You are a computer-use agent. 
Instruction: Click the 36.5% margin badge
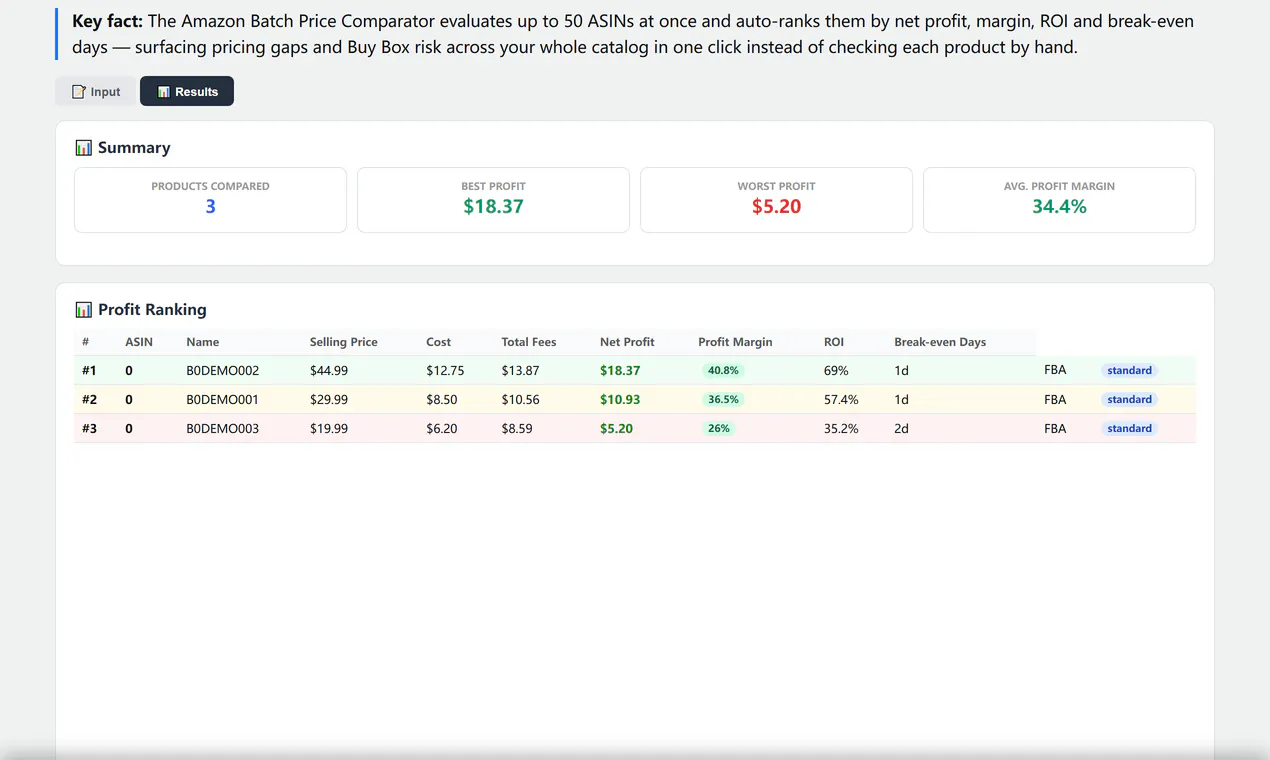[723, 400]
